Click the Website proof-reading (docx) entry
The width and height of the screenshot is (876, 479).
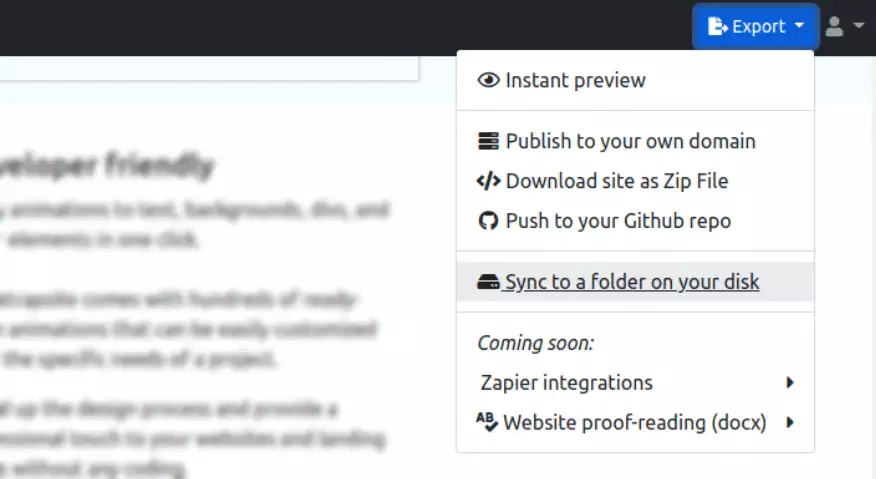634,423
